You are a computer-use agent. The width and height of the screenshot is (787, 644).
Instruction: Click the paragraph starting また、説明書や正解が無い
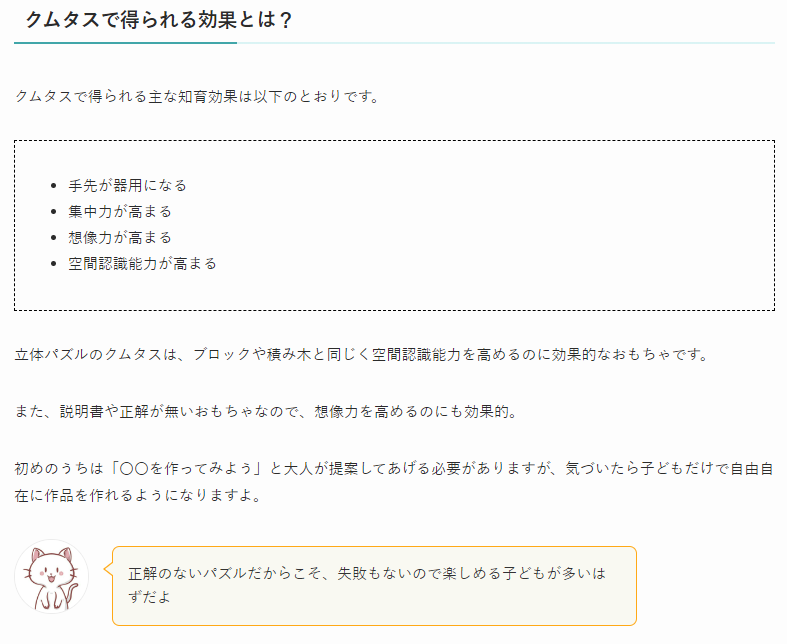point(266,412)
